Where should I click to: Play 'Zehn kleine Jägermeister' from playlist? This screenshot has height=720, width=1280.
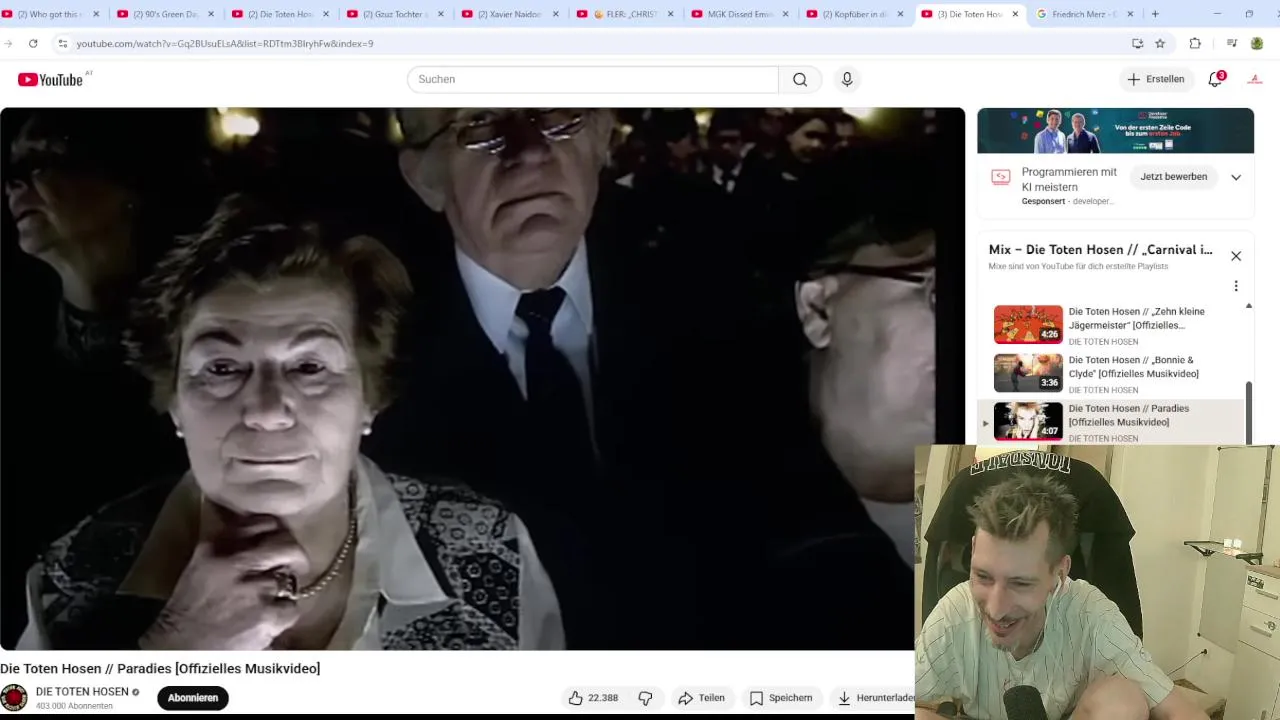click(x=1118, y=325)
